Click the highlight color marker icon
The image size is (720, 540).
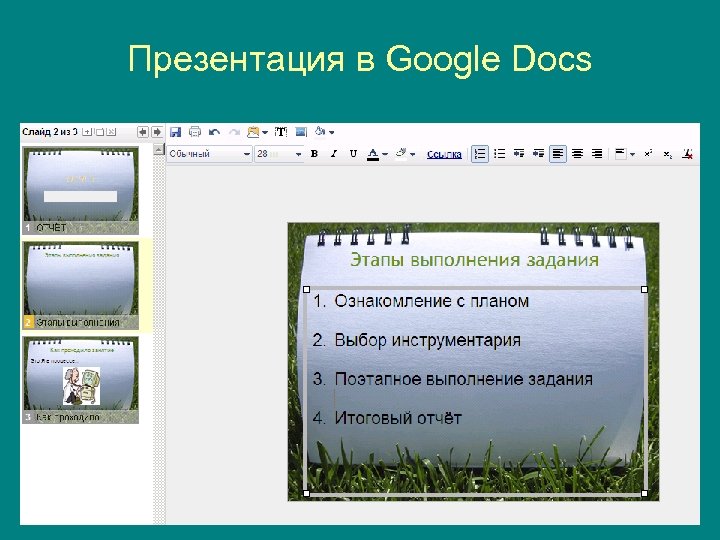401,153
